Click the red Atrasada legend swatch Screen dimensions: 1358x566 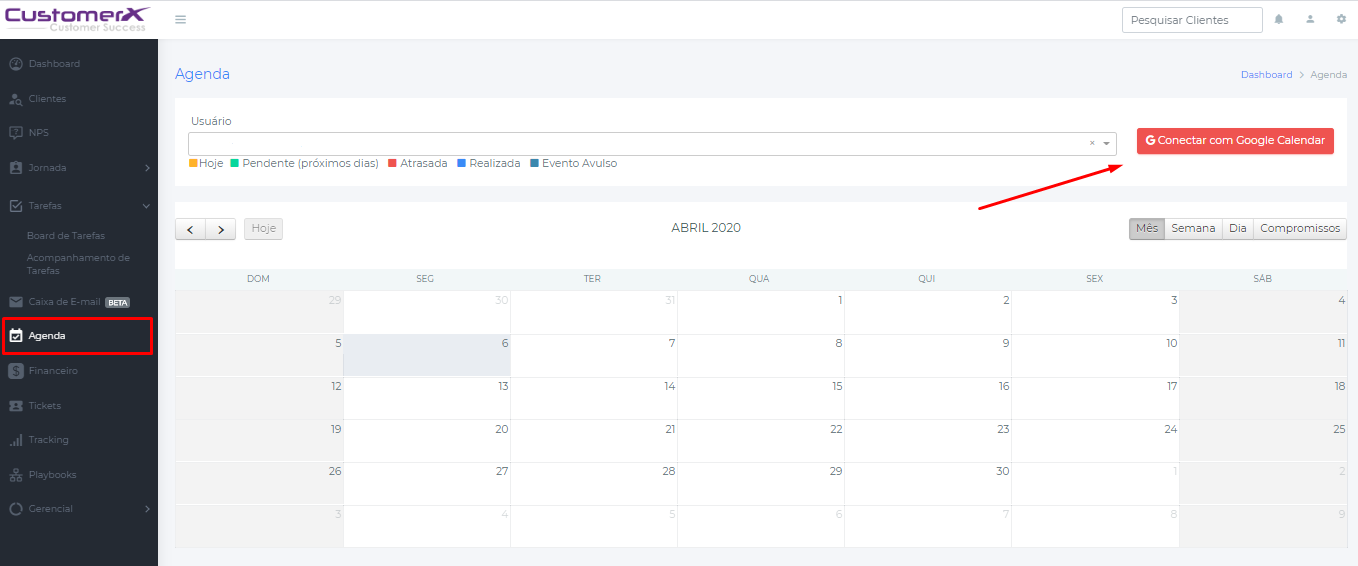pos(393,163)
